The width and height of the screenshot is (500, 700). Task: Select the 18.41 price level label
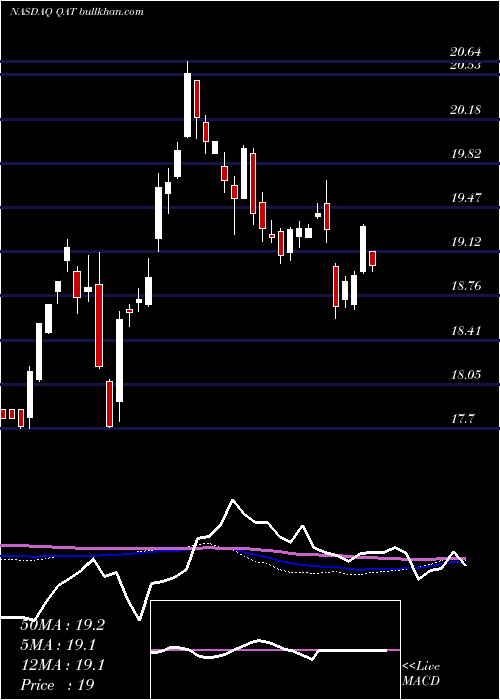pos(466,331)
